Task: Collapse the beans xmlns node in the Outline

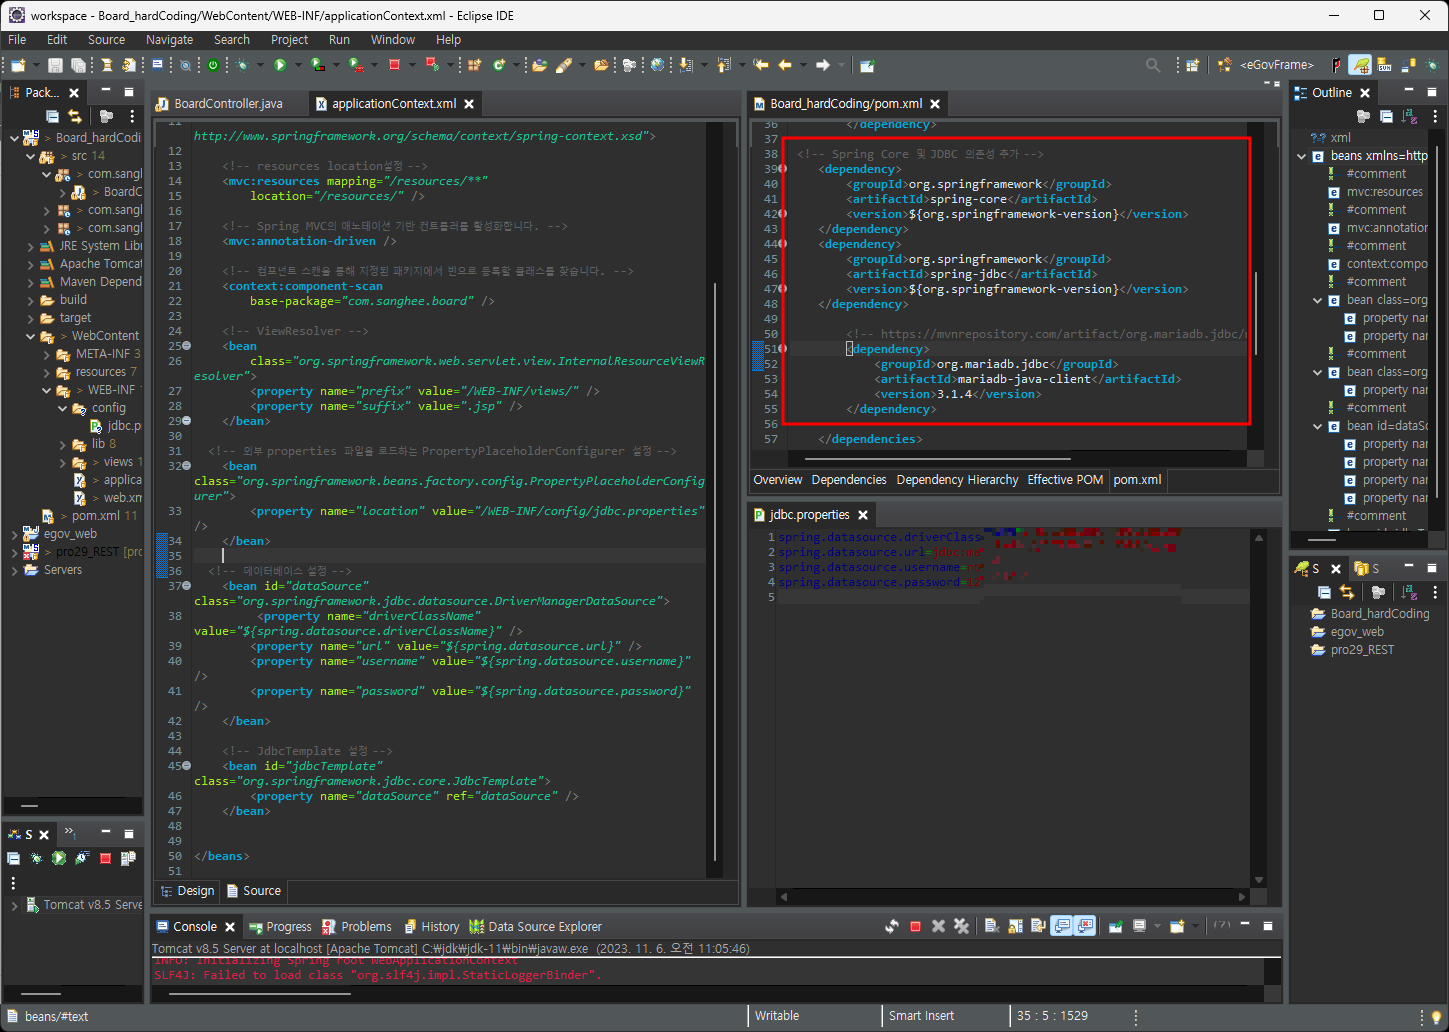Action: tap(1302, 156)
